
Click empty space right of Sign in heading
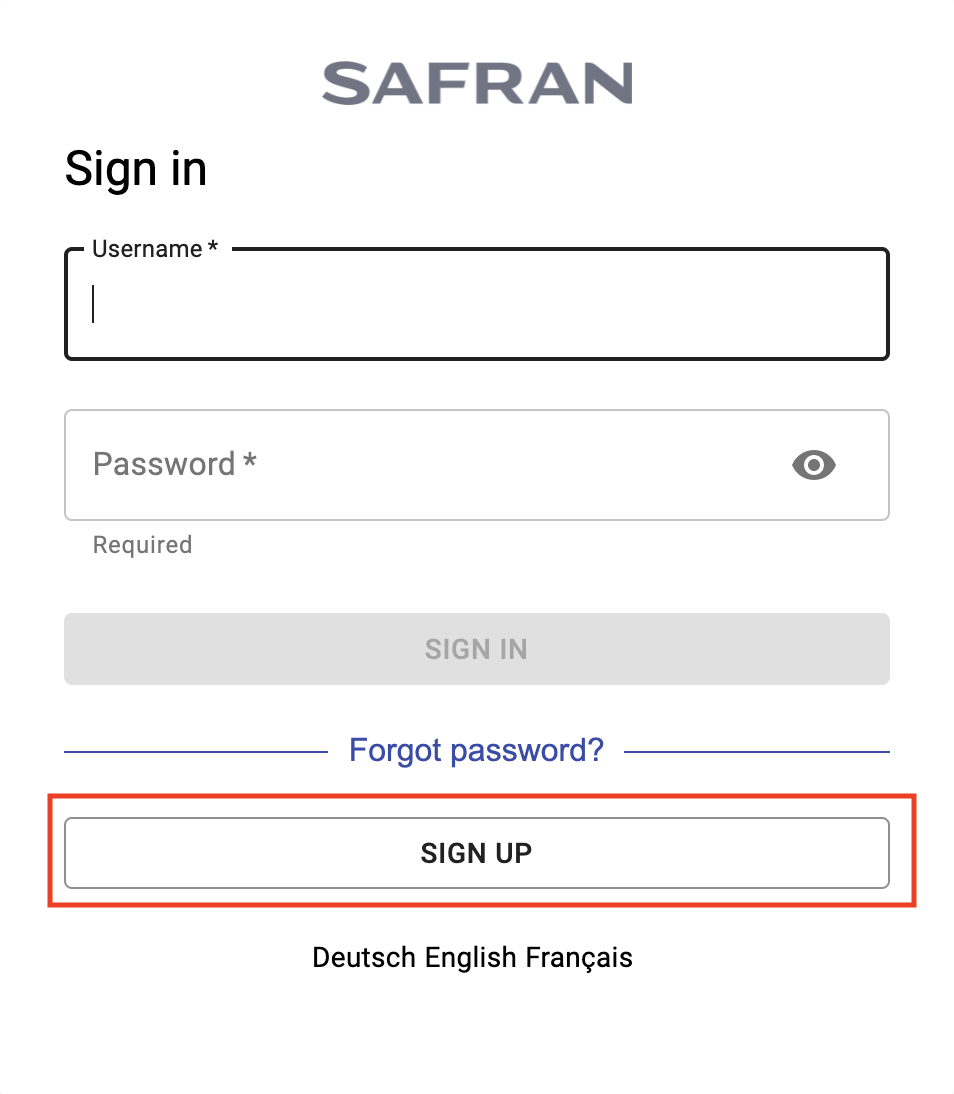pos(550,168)
